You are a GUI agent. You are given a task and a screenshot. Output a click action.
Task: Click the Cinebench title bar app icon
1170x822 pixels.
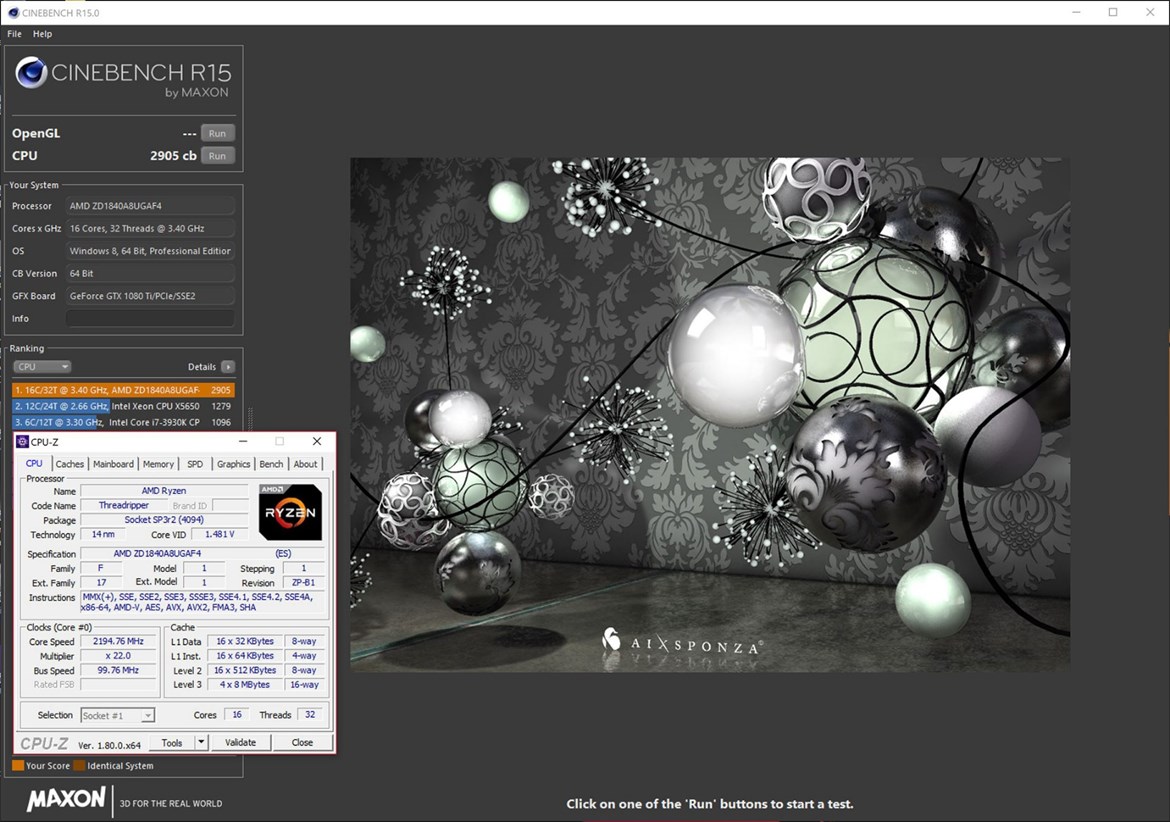13,13
